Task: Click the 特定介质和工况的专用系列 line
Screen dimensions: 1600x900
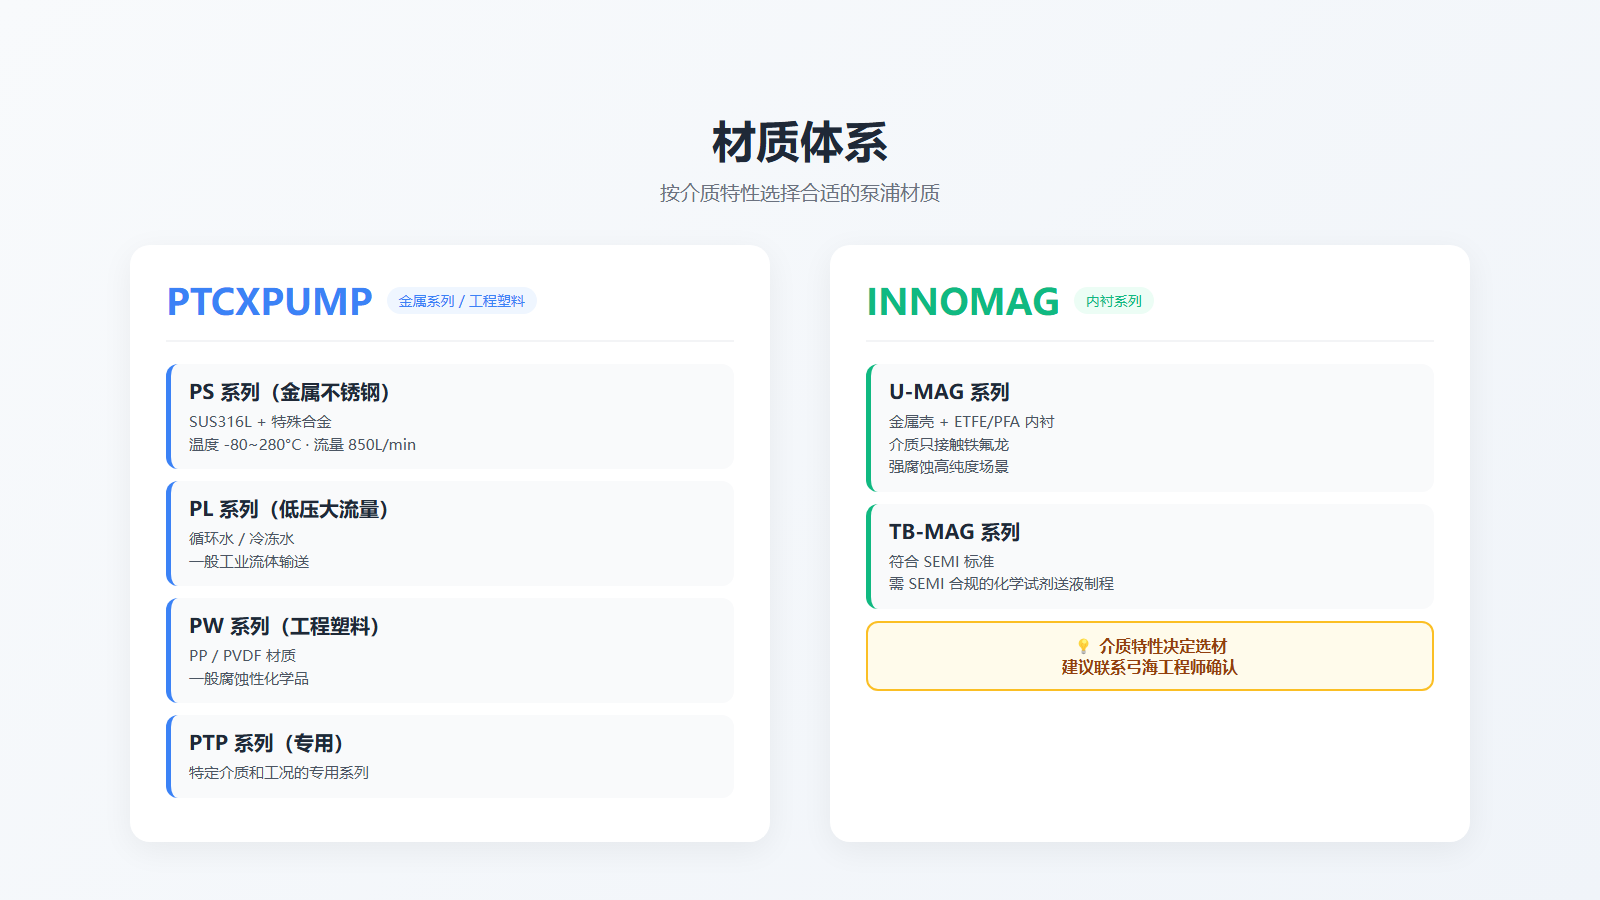Action: pyautogui.click(x=279, y=773)
